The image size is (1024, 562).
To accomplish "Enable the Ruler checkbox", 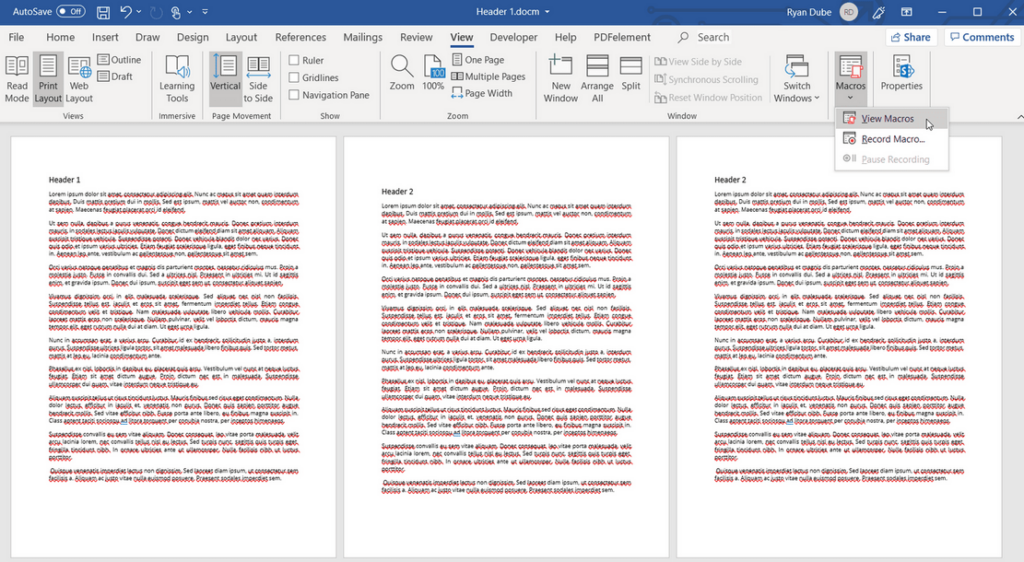I will coord(294,60).
